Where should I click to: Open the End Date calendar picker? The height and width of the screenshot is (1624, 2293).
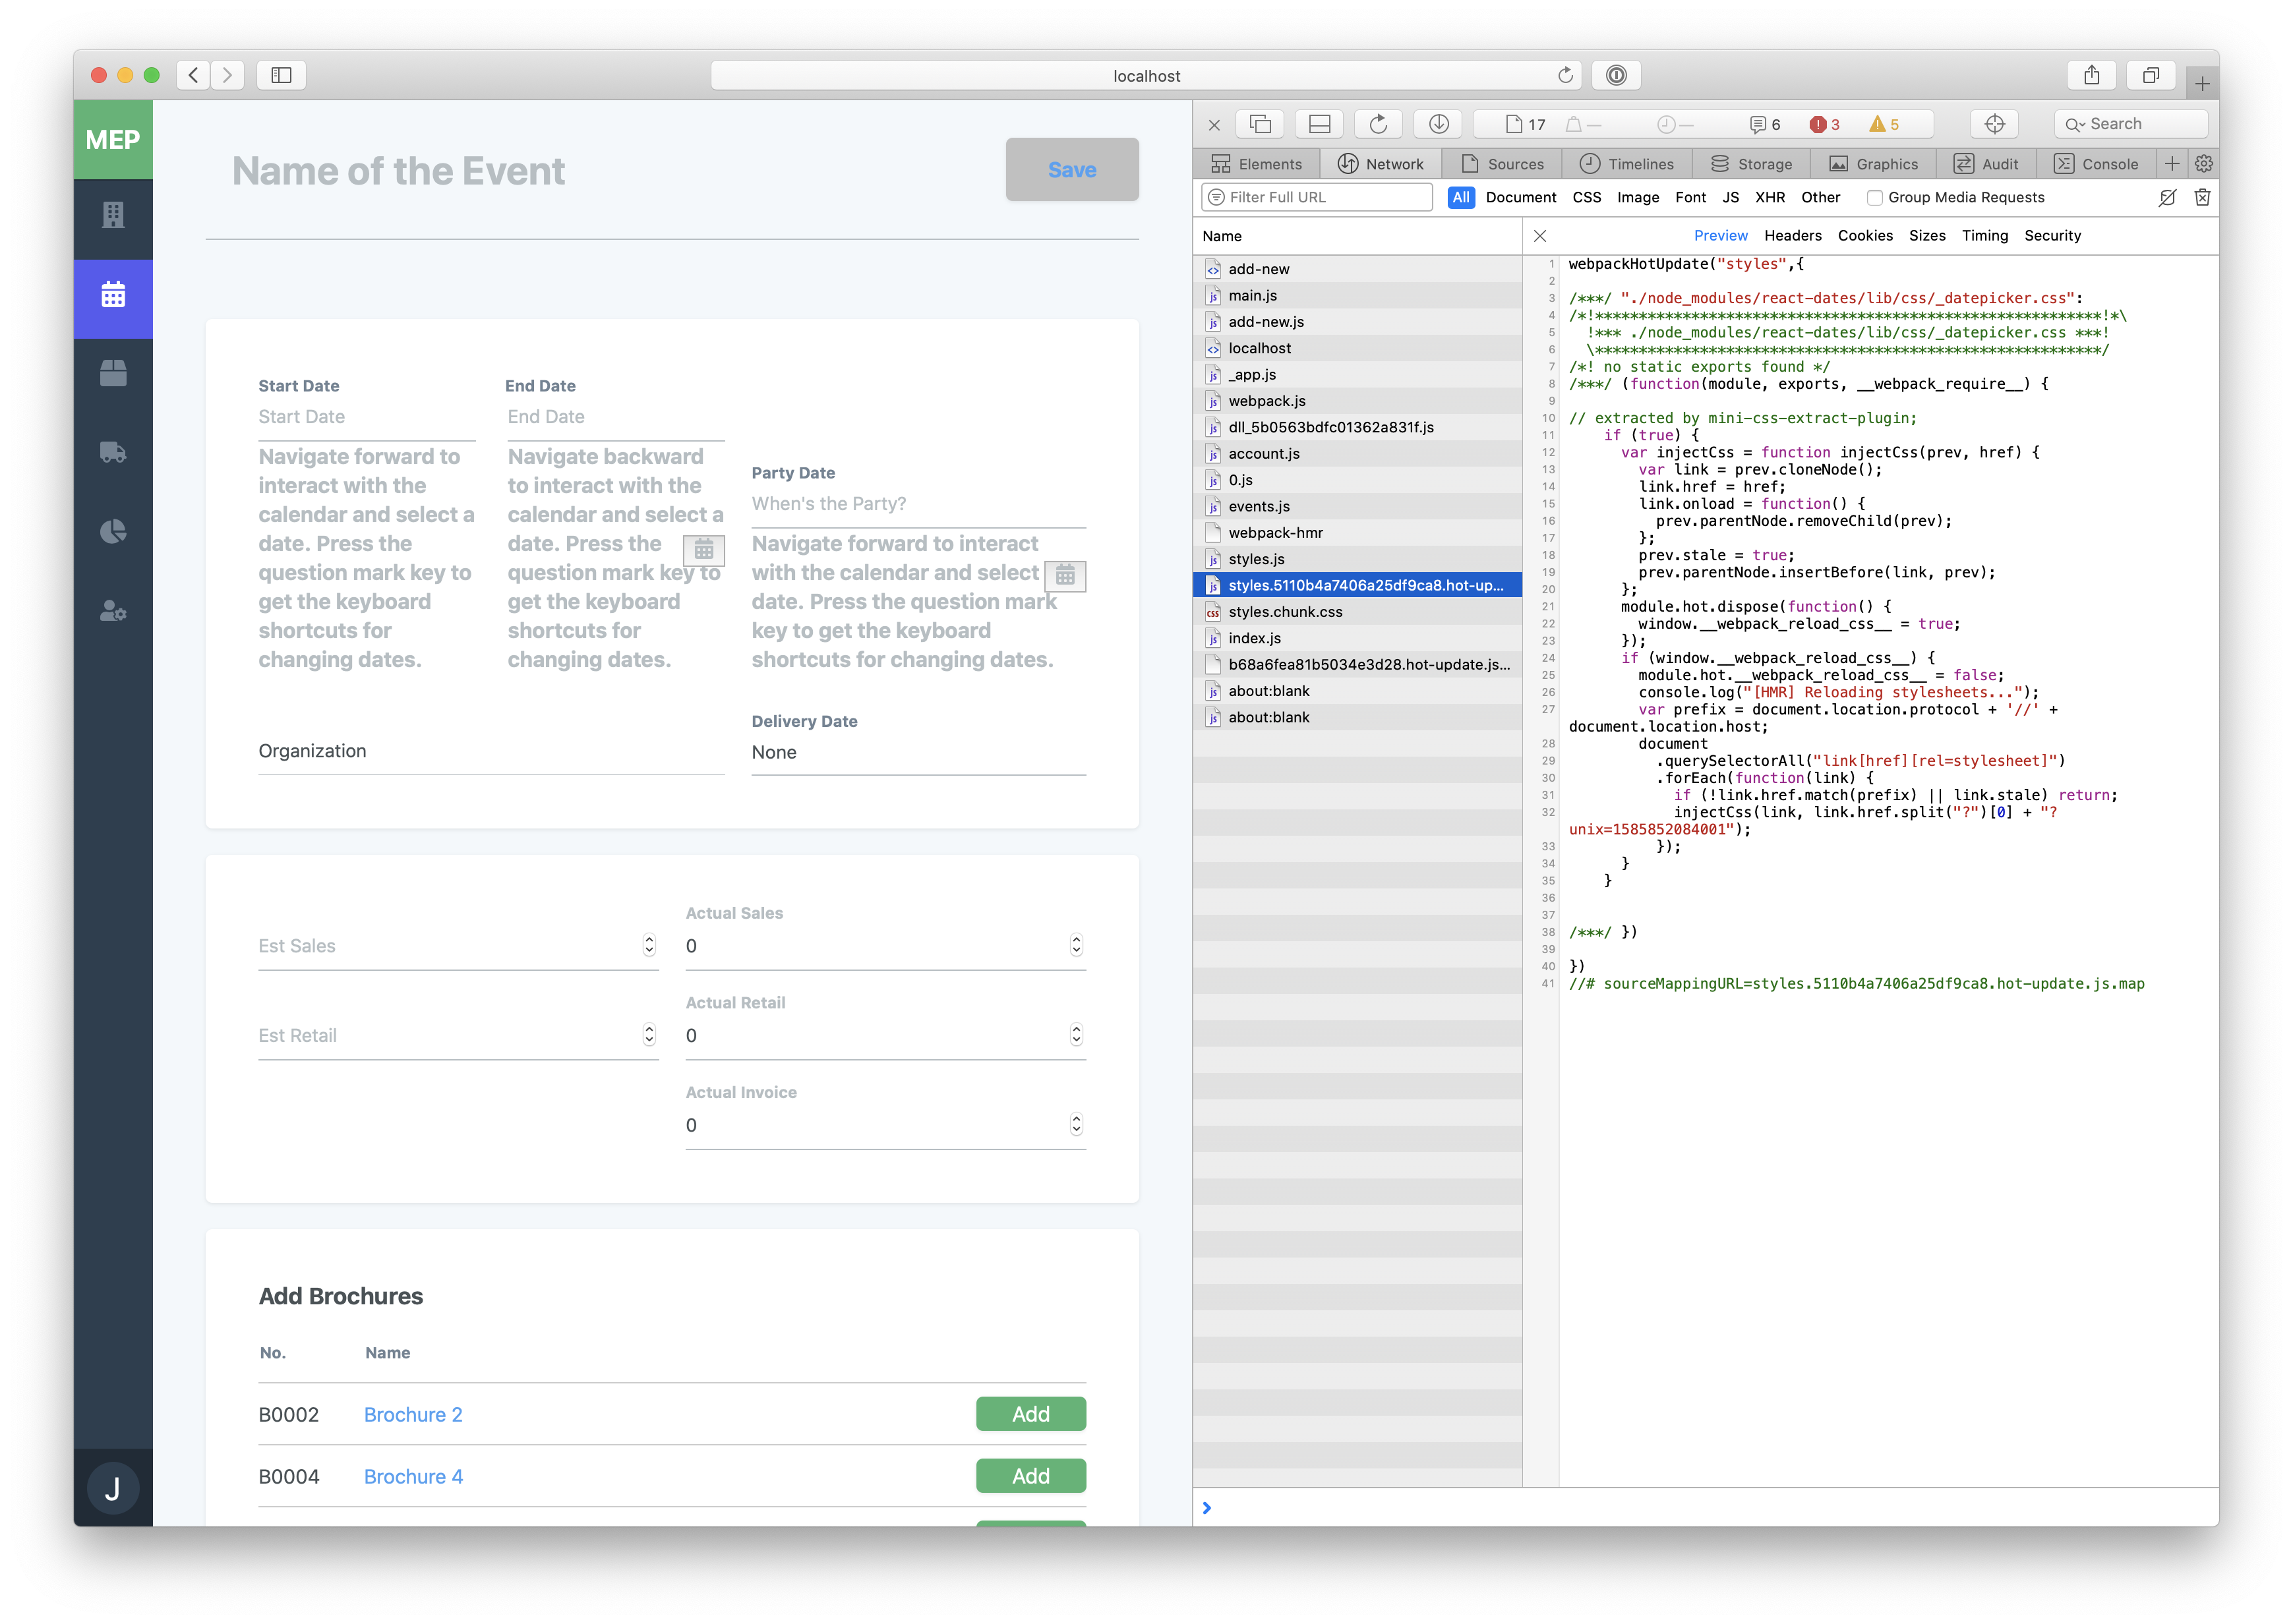tap(704, 550)
